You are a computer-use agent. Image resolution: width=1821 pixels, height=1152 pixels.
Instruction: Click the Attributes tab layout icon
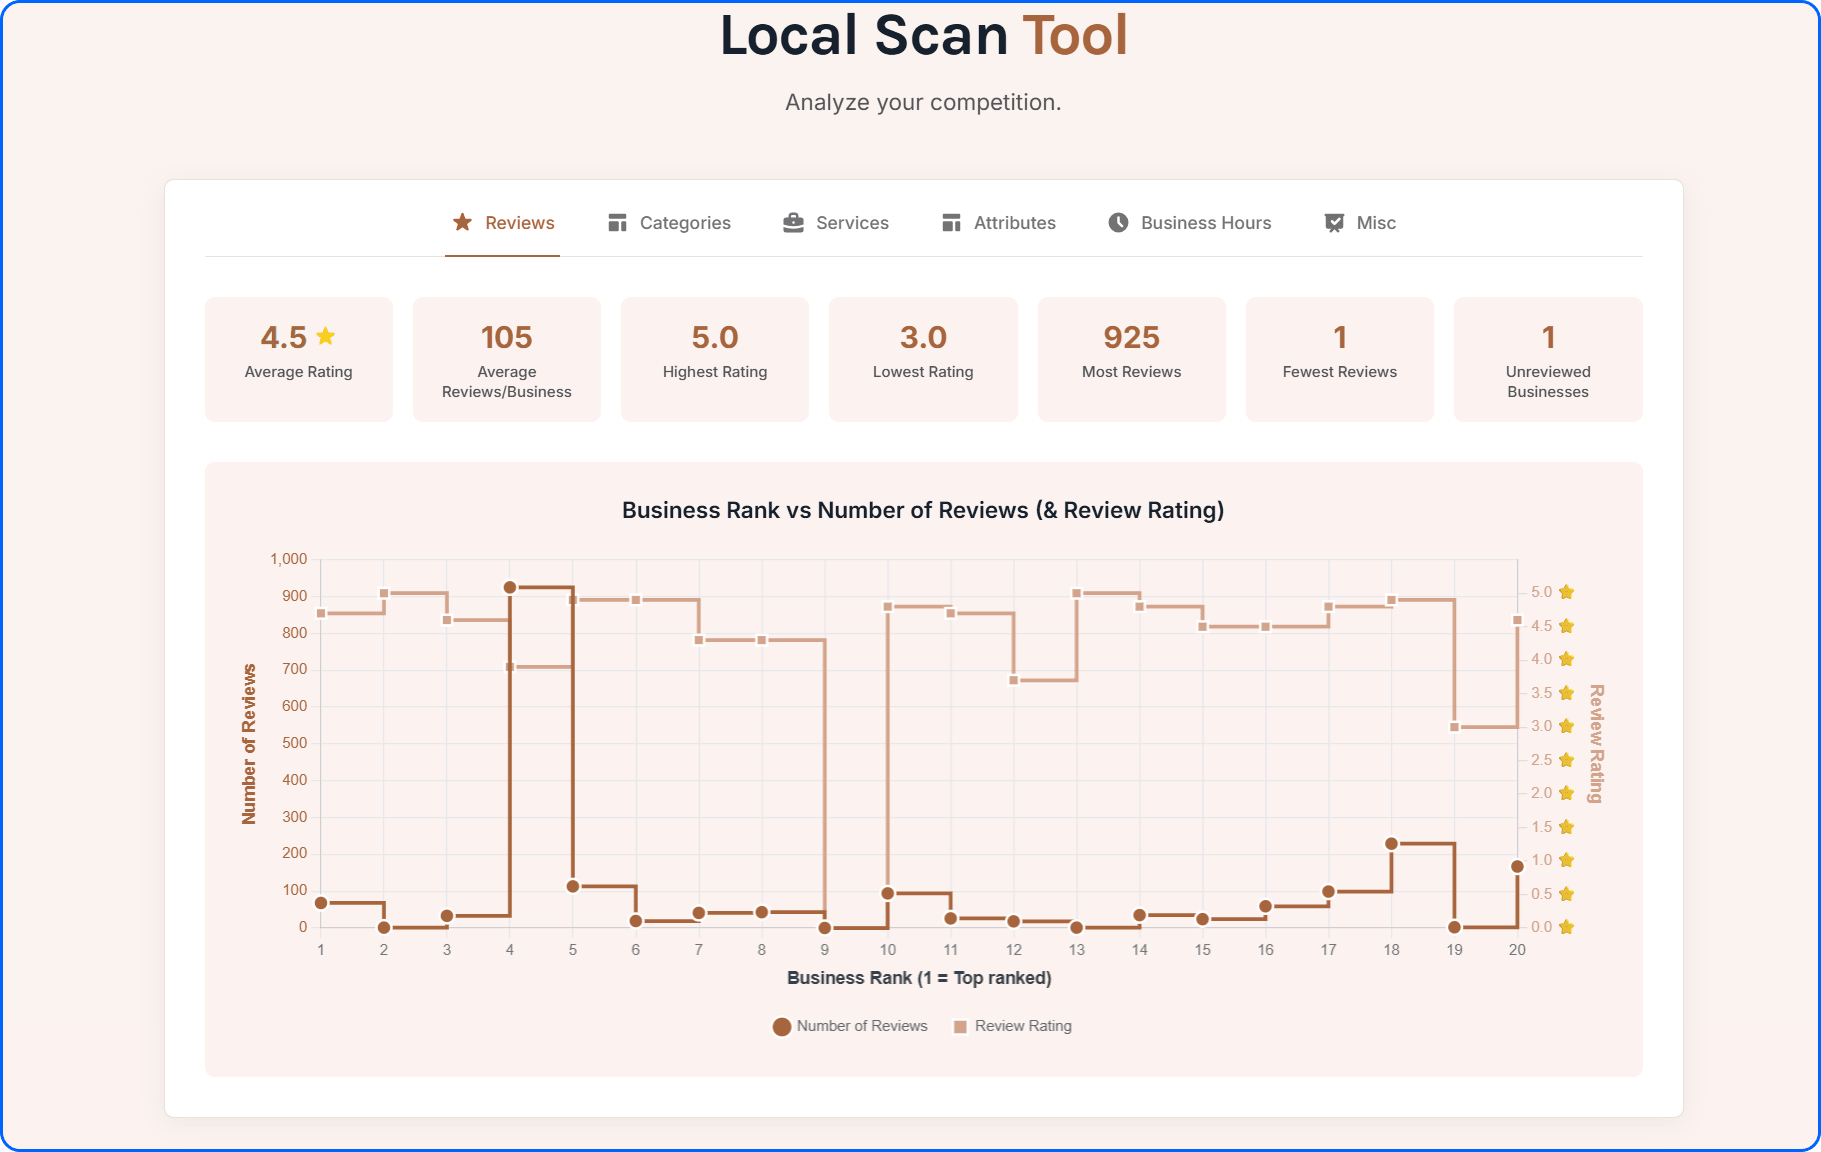click(951, 223)
